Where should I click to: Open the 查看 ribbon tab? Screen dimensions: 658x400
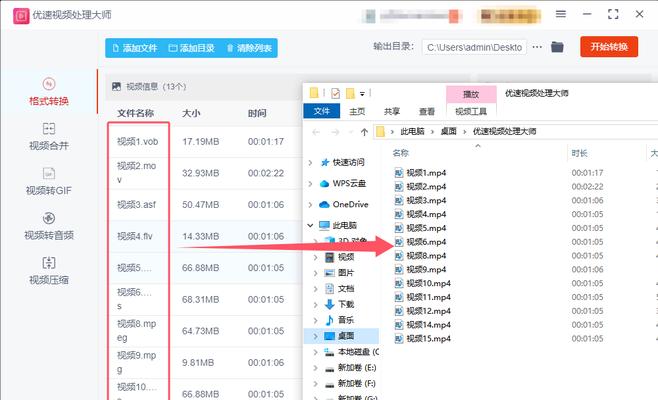point(427,111)
